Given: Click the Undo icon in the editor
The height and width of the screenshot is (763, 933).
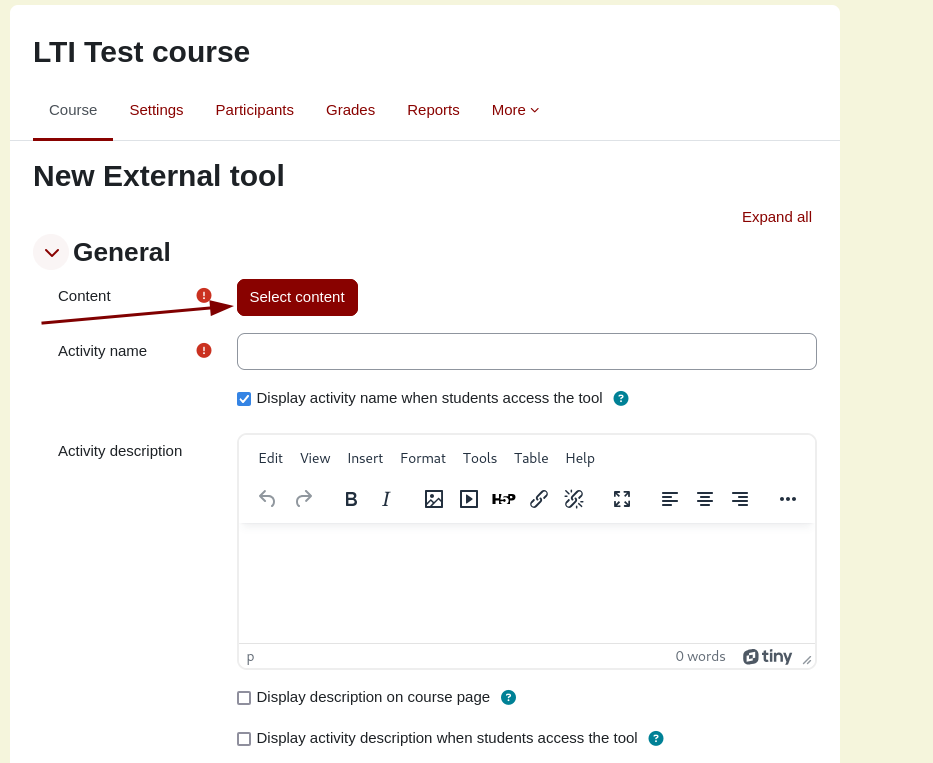Looking at the screenshot, I should [267, 499].
